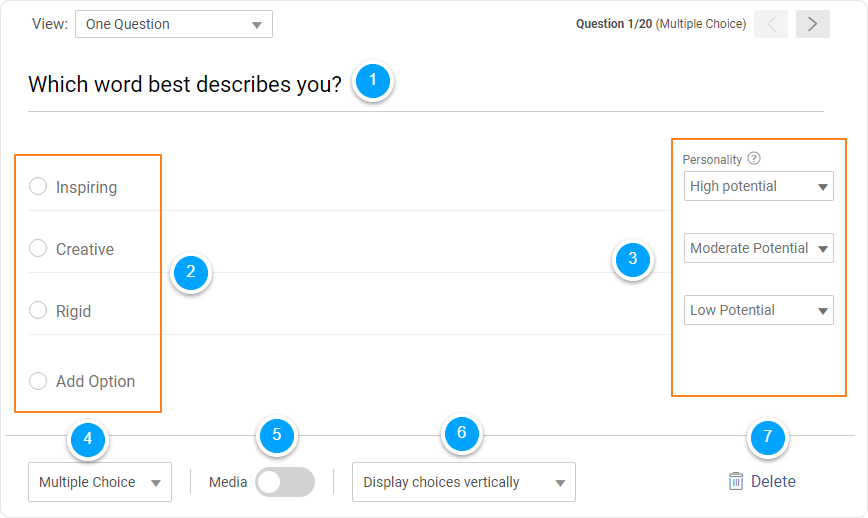Select the Rigid radio option
Screen dimensions: 868x518
38,310
